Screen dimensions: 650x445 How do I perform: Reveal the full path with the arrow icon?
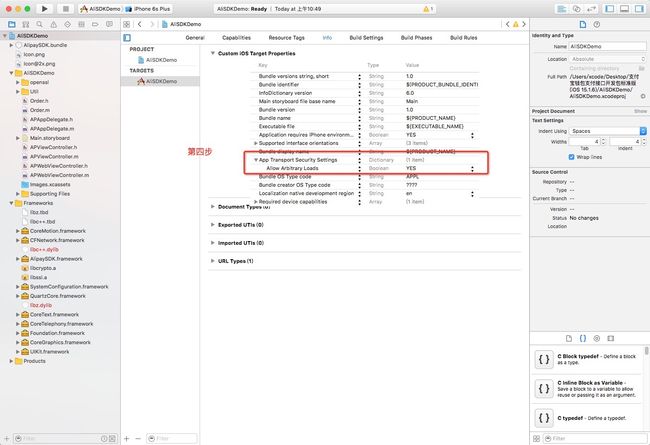(x=643, y=96)
